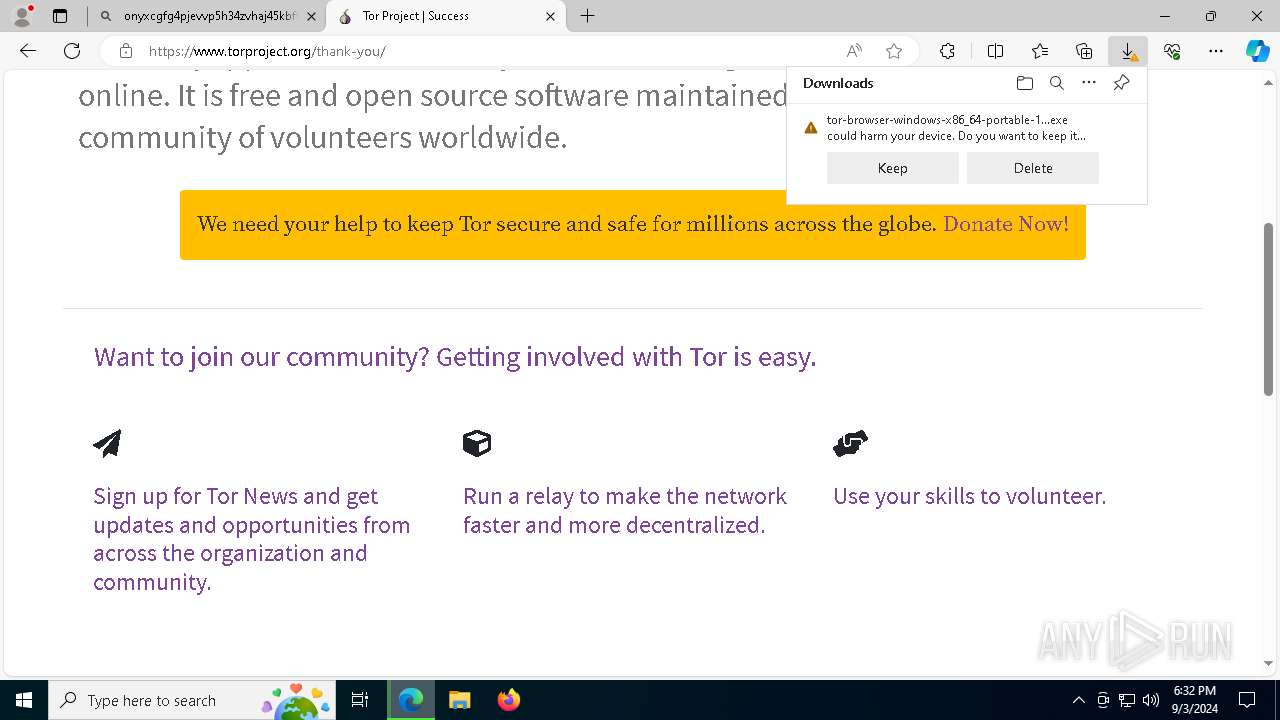The width and height of the screenshot is (1280, 720).
Task: Open Browser essentials heart icon
Action: pos(1172,51)
